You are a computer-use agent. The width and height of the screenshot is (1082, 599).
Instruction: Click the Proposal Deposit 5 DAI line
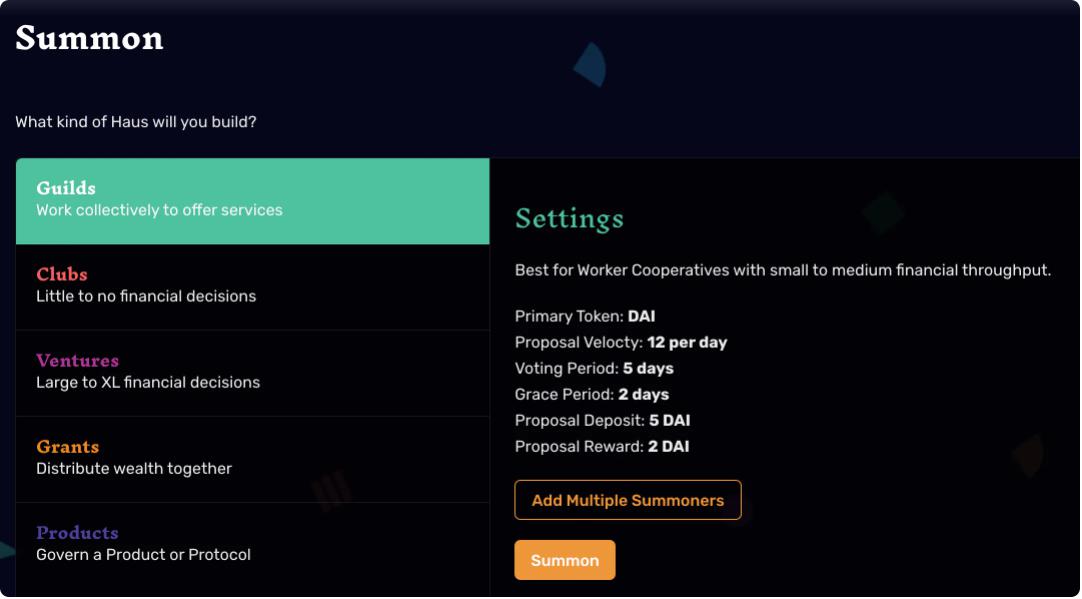point(602,421)
